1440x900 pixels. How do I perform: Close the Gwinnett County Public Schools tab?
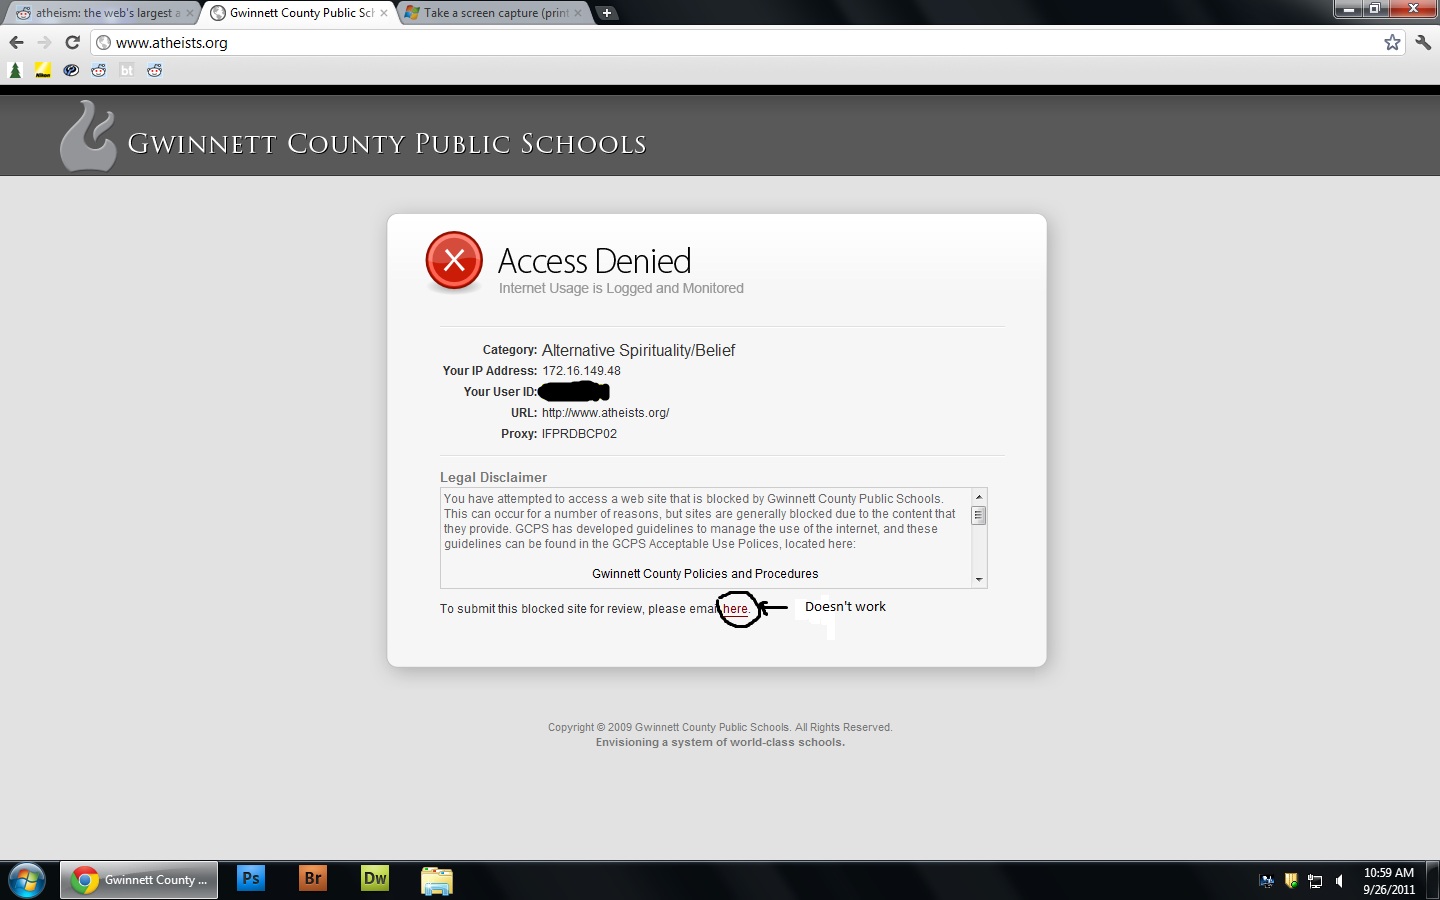tap(384, 13)
